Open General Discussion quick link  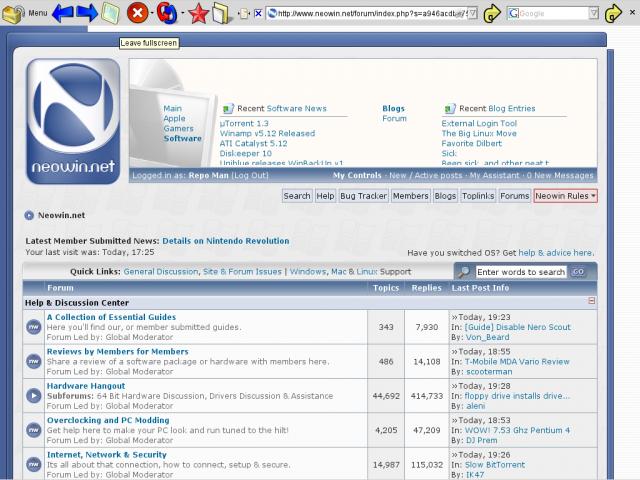pos(160,272)
